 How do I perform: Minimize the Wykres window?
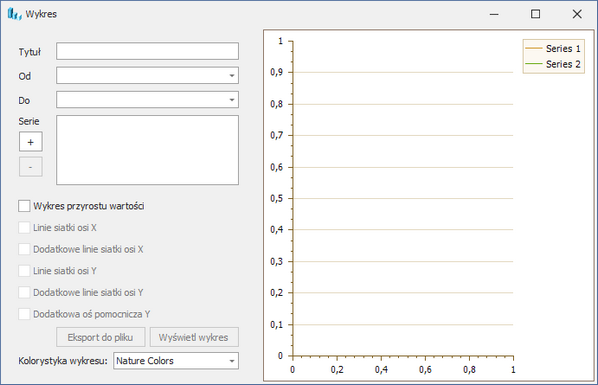pos(494,14)
